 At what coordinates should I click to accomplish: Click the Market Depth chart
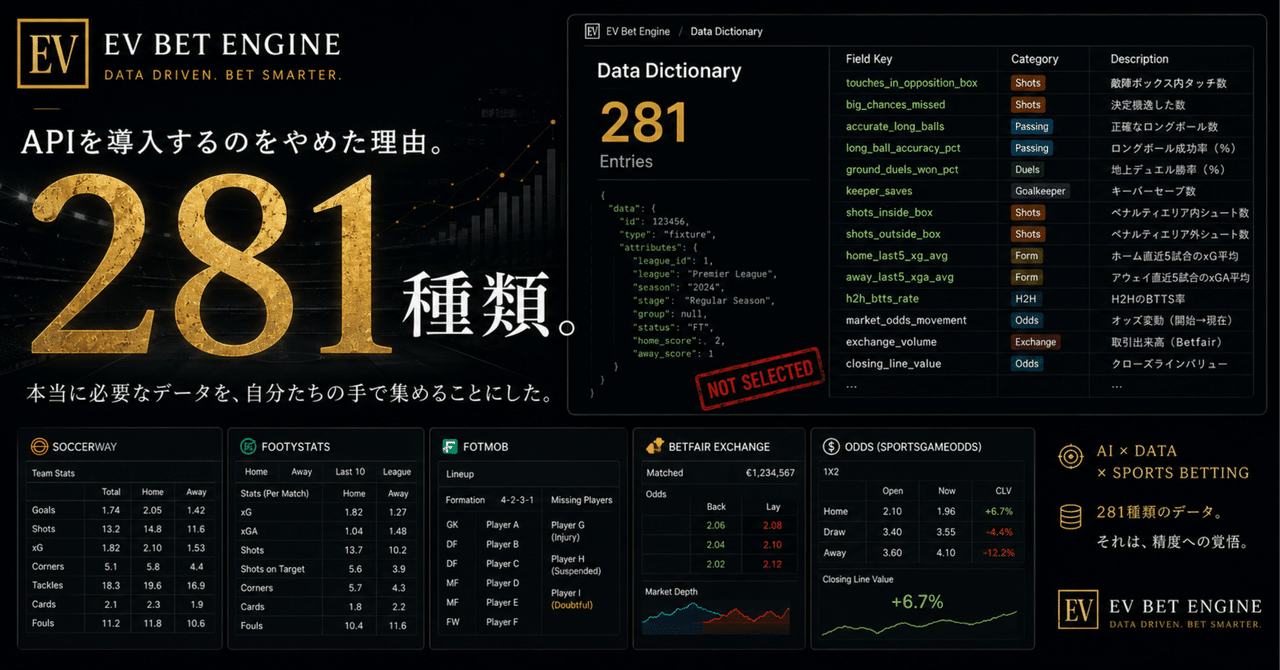[x=716, y=617]
